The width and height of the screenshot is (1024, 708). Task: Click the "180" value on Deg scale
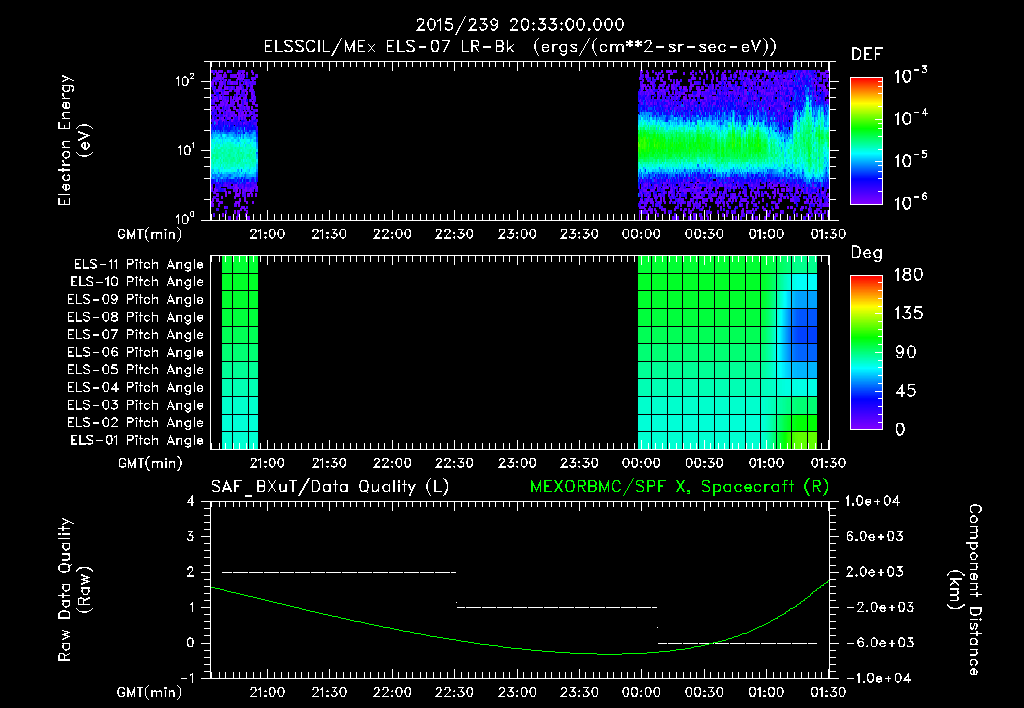pyautogui.click(x=908, y=275)
